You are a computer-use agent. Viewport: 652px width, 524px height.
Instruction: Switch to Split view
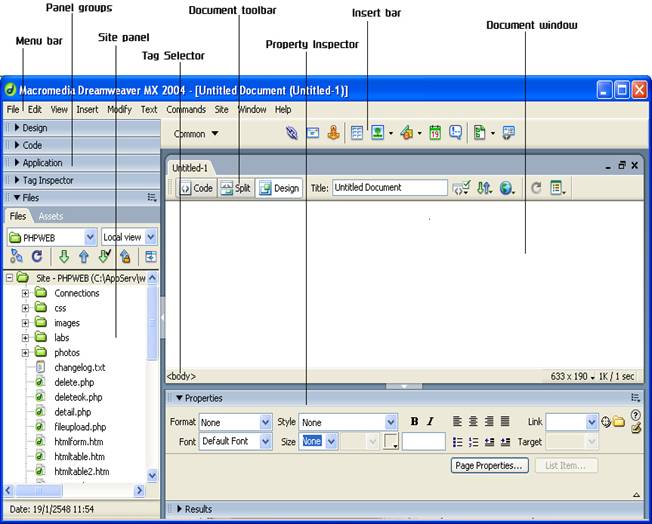[x=236, y=188]
